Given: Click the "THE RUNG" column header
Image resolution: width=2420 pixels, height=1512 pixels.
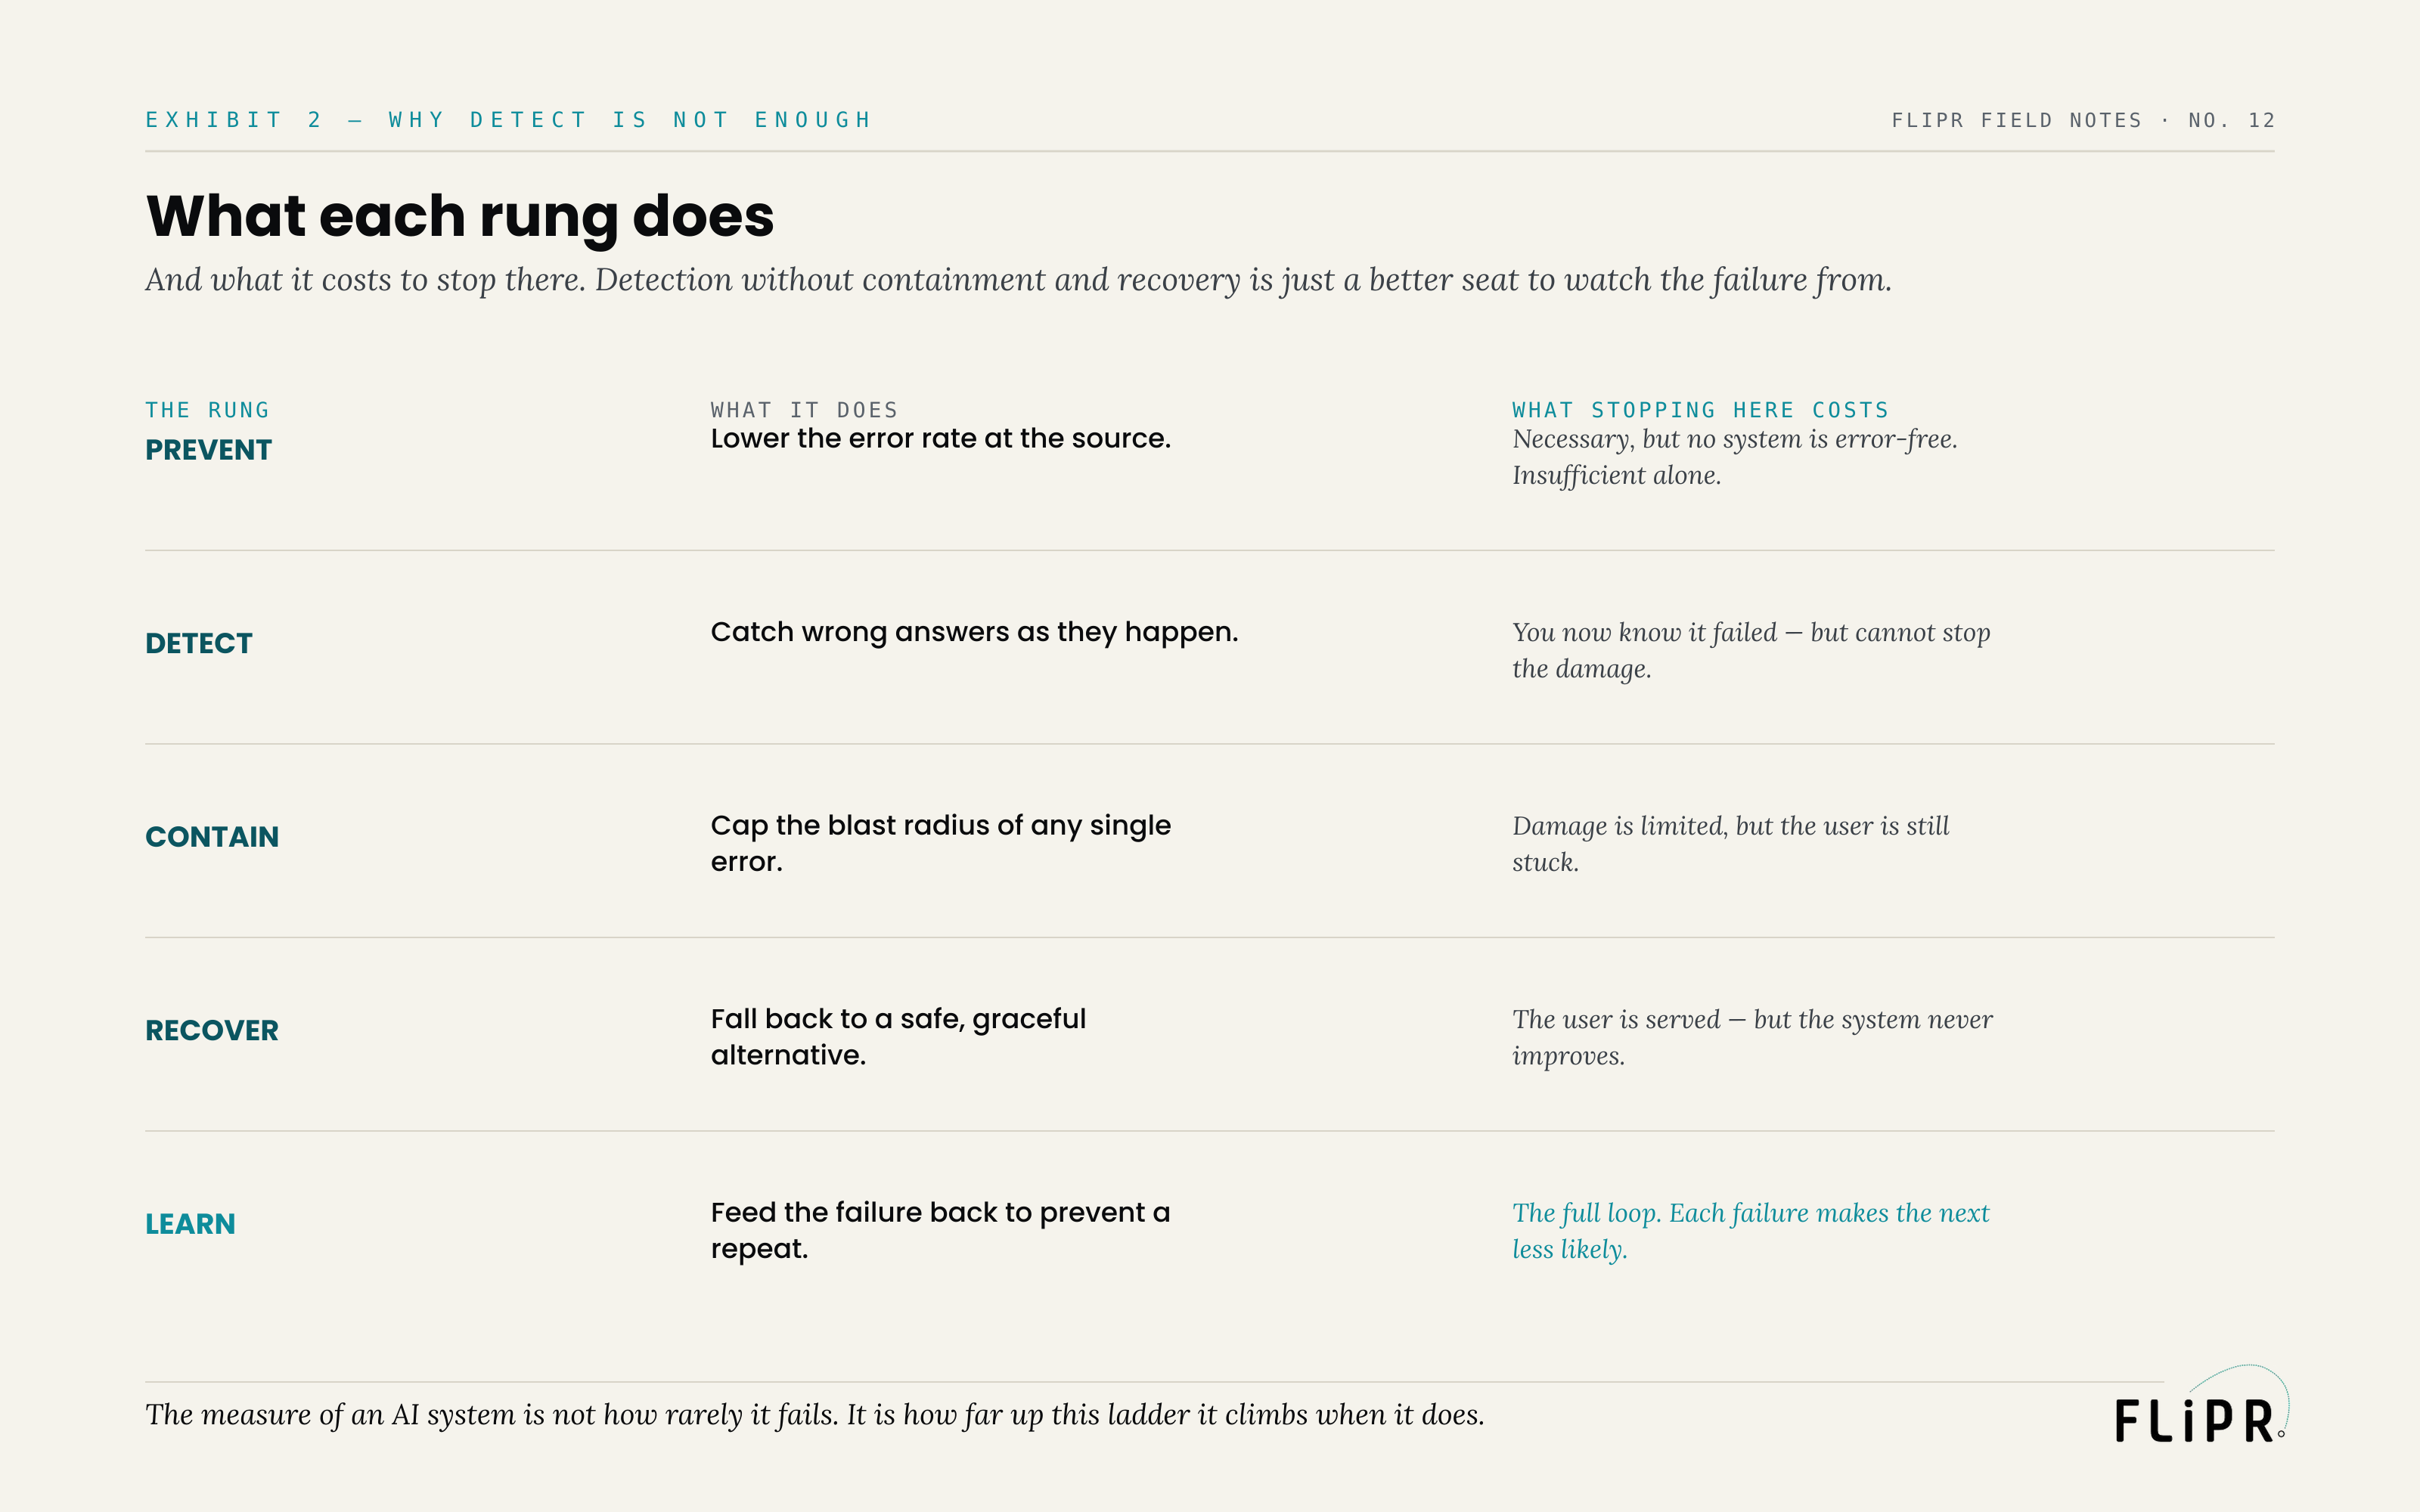Looking at the screenshot, I should (x=207, y=410).
